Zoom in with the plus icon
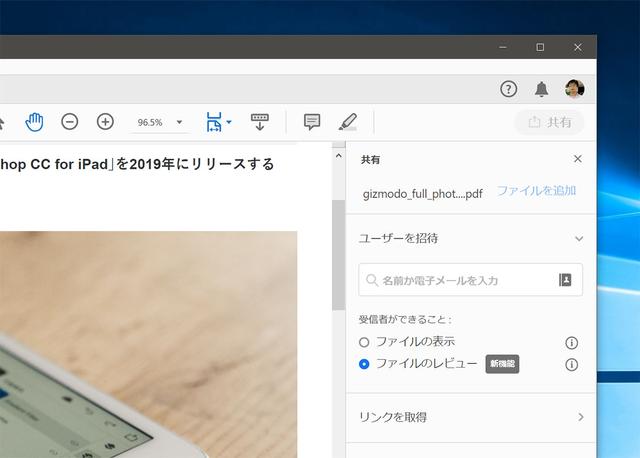Image resolution: width=640 pixels, height=458 pixels. click(105, 122)
